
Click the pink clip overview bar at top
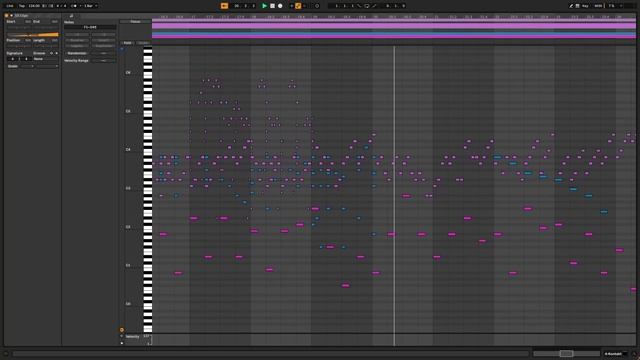pyautogui.click(x=393, y=25)
